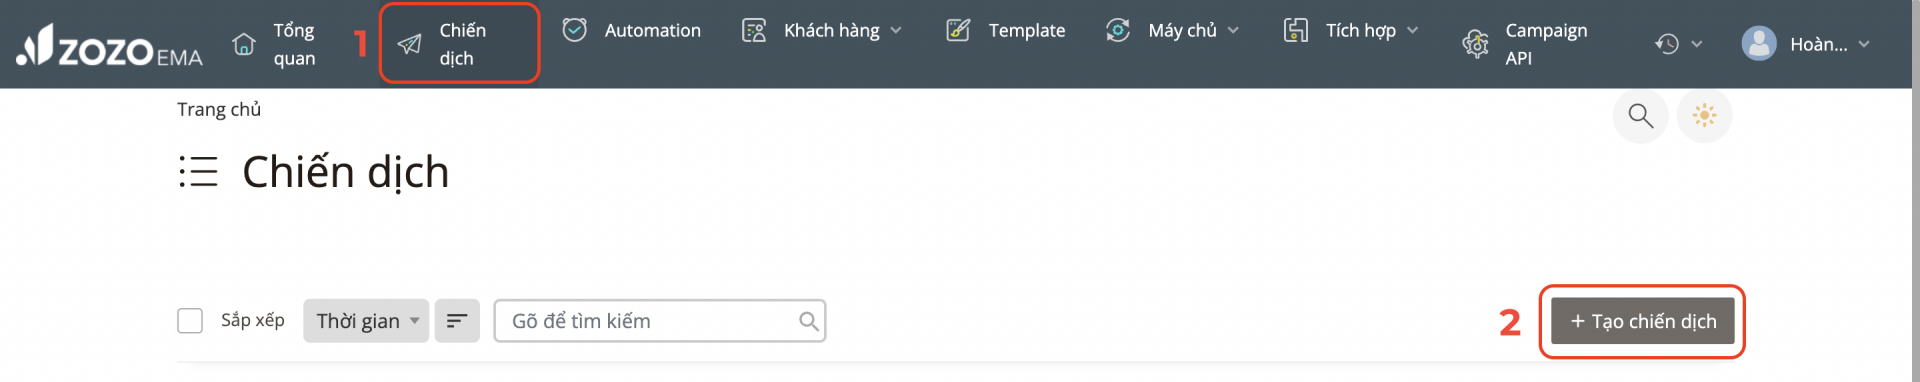Click the ZOZO EMA logo

coord(109,45)
